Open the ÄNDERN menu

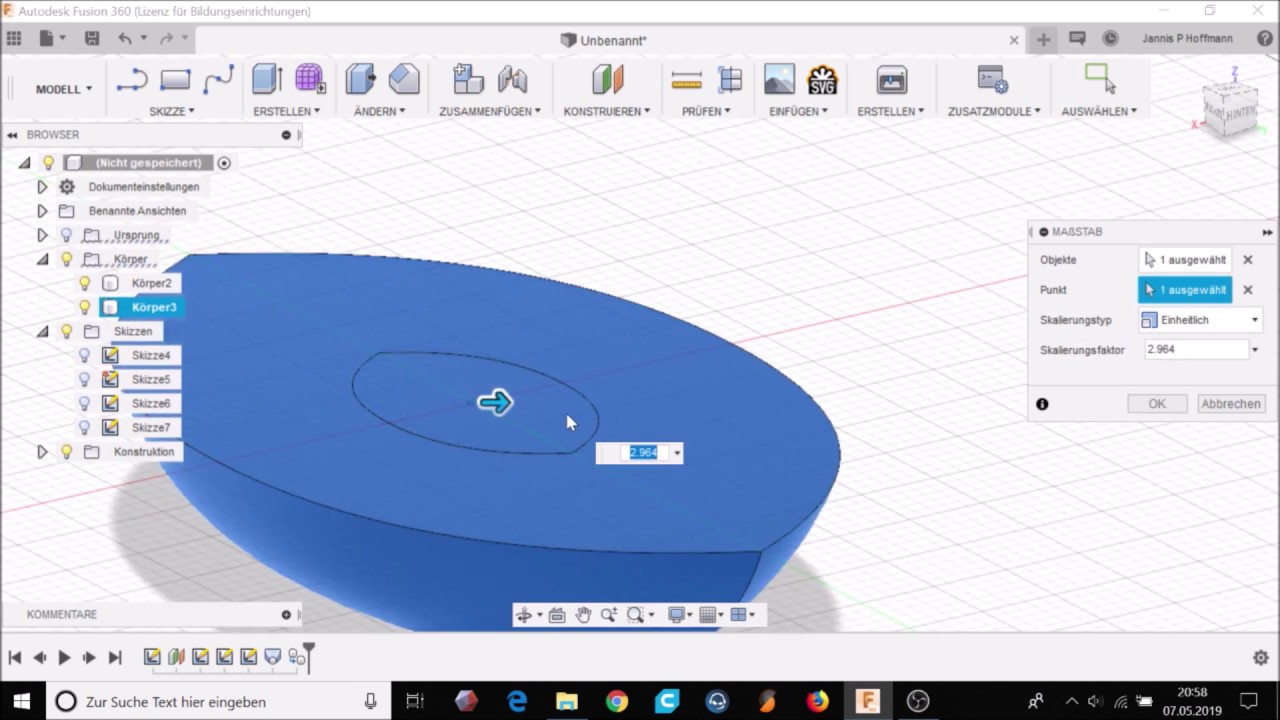point(380,111)
